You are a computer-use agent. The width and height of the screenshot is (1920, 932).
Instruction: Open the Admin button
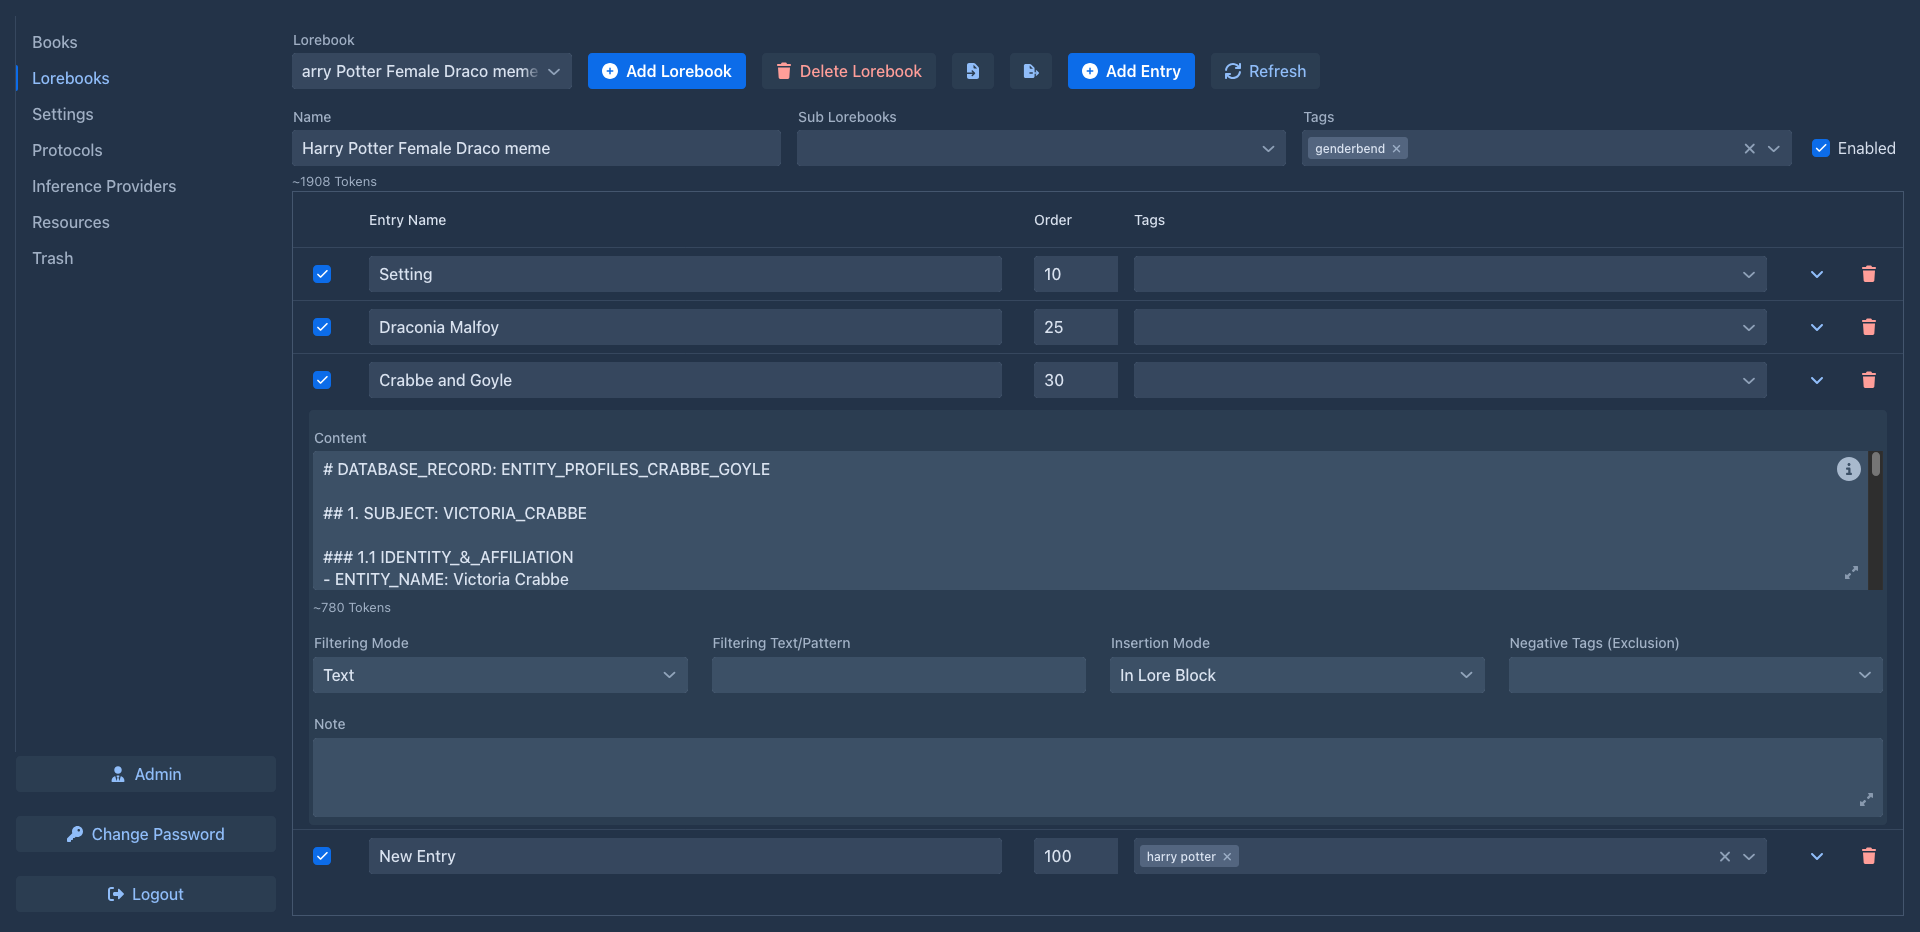click(146, 774)
